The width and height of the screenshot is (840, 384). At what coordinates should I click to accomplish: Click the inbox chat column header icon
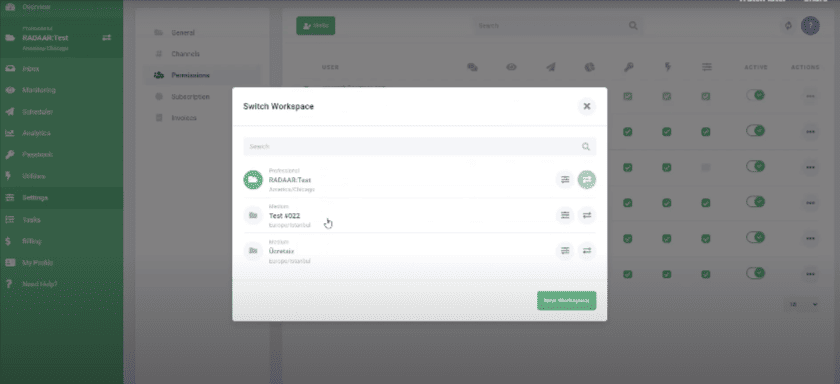pos(472,67)
